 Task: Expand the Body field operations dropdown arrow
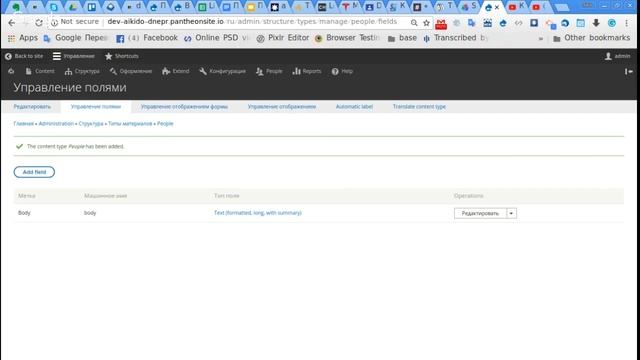[x=511, y=213]
